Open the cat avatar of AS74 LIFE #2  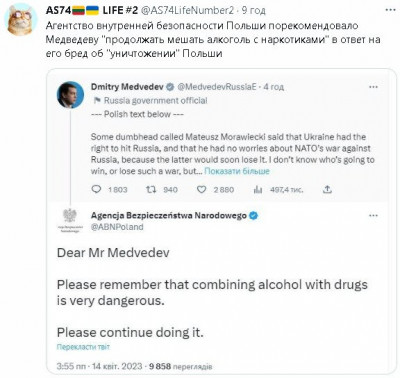point(19,19)
